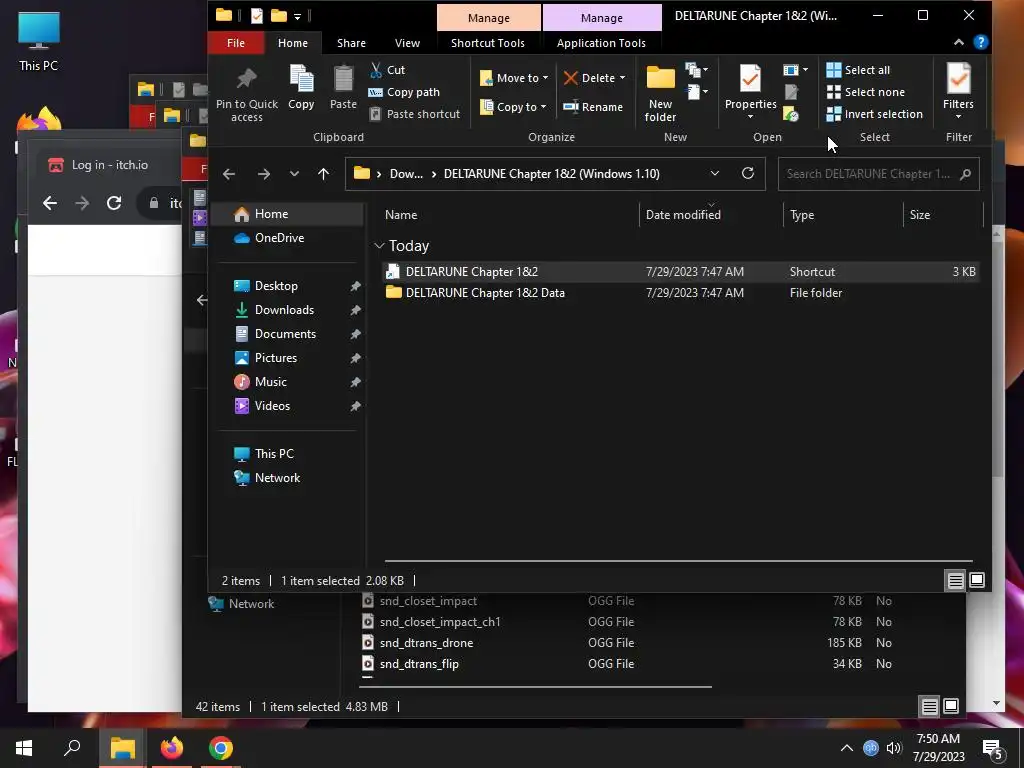Click the History icon in Open group
This screenshot has width=1024, height=768.
(x=791, y=114)
